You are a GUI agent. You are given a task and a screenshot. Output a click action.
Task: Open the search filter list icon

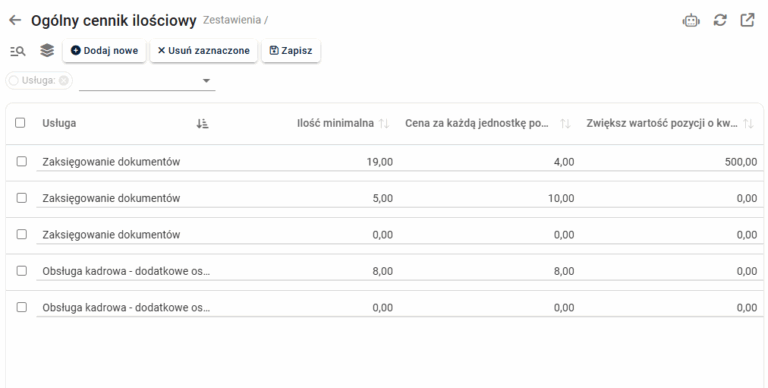18,51
